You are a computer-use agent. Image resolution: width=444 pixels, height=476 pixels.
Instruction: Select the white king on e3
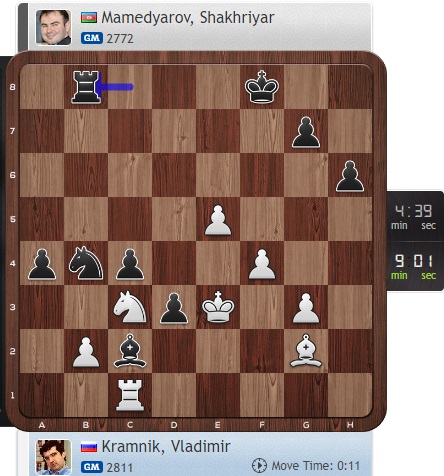tap(218, 306)
